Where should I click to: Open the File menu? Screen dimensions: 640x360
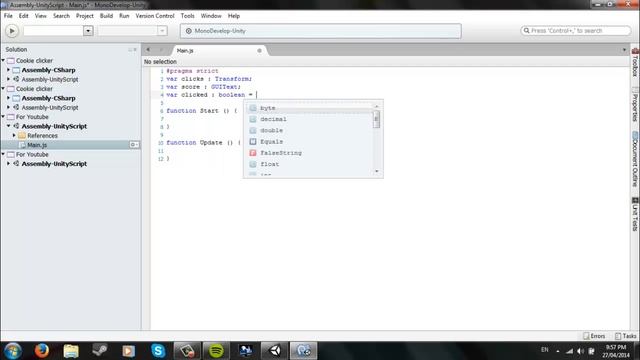[8, 16]
